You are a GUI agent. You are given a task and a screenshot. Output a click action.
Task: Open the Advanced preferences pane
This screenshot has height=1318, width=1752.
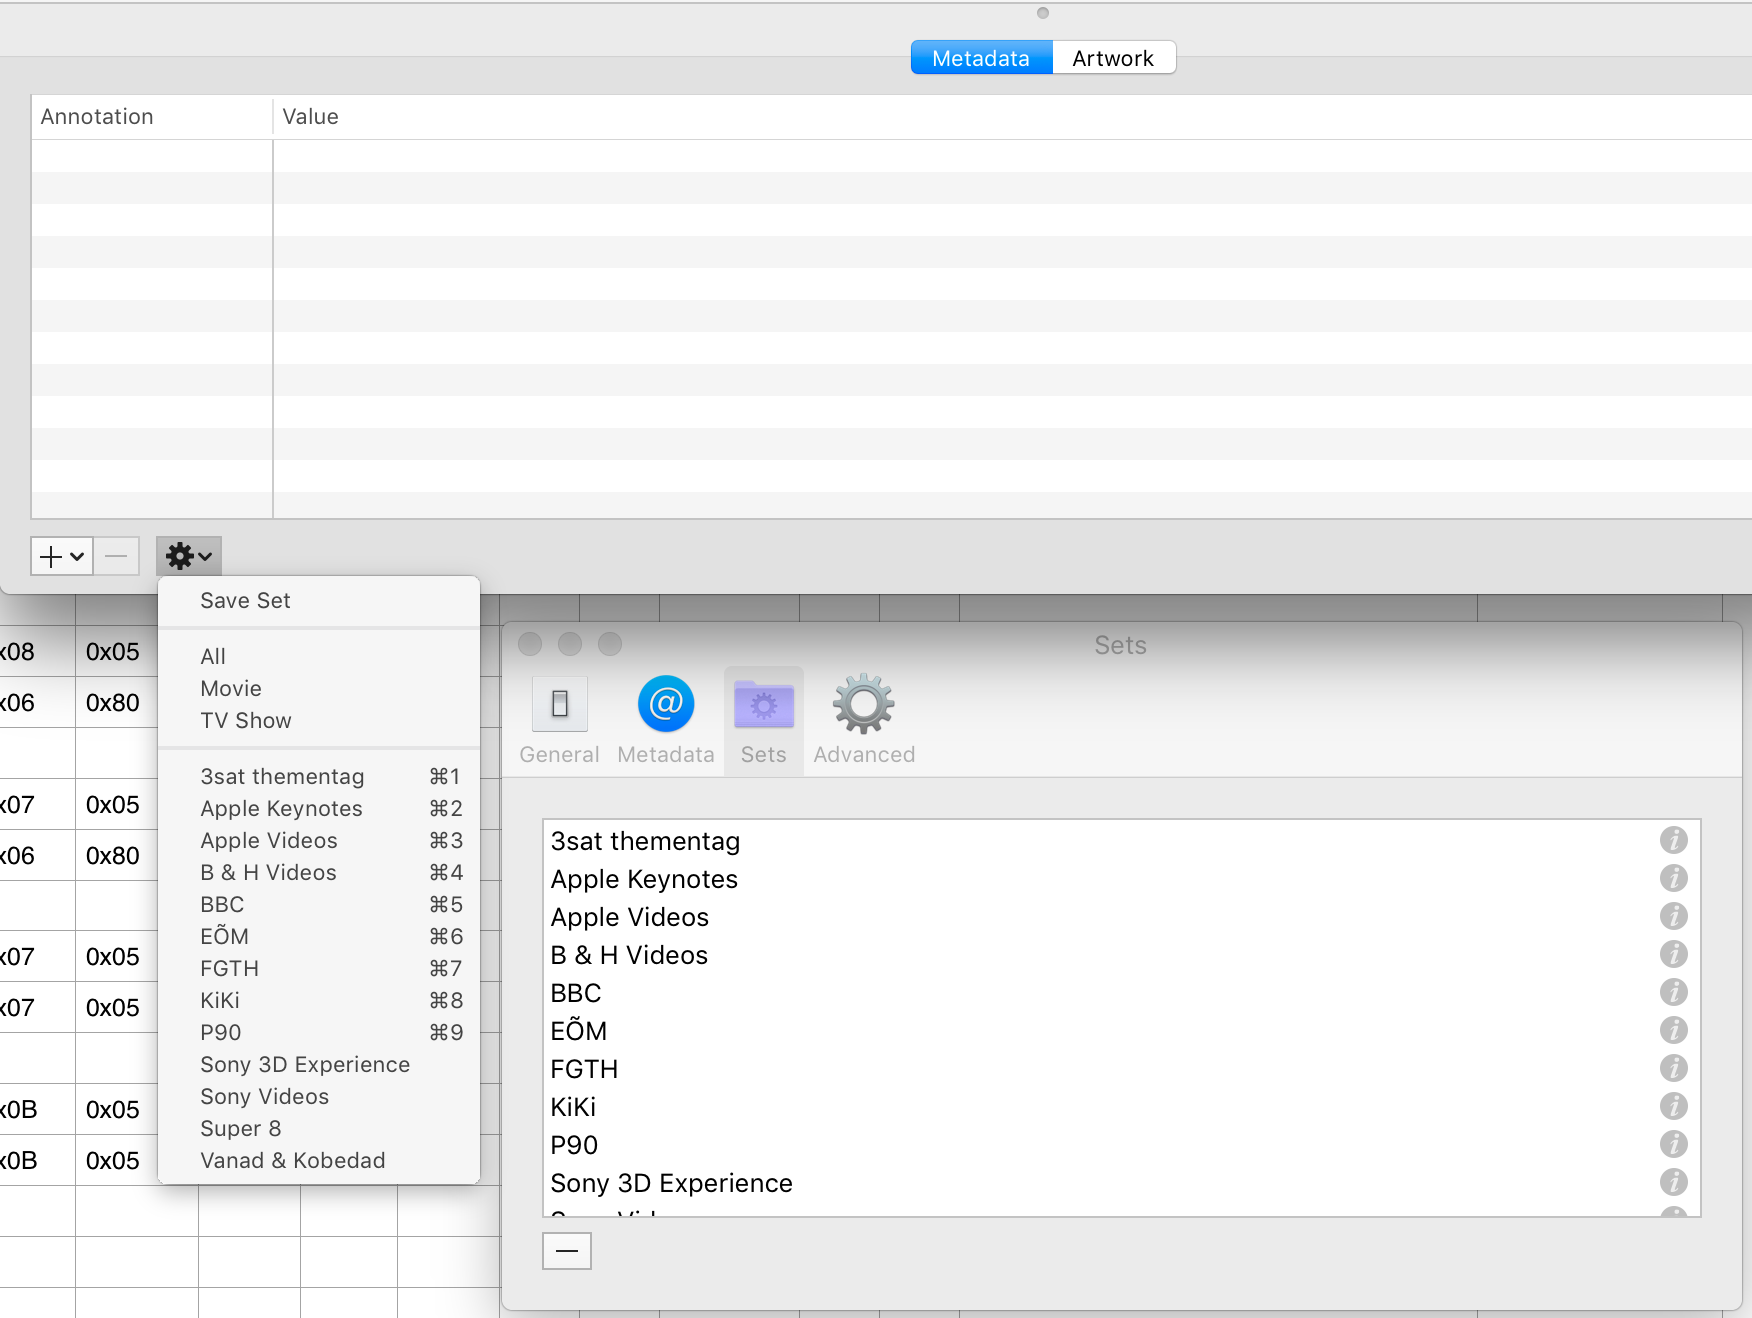click(x=864, y=721)
